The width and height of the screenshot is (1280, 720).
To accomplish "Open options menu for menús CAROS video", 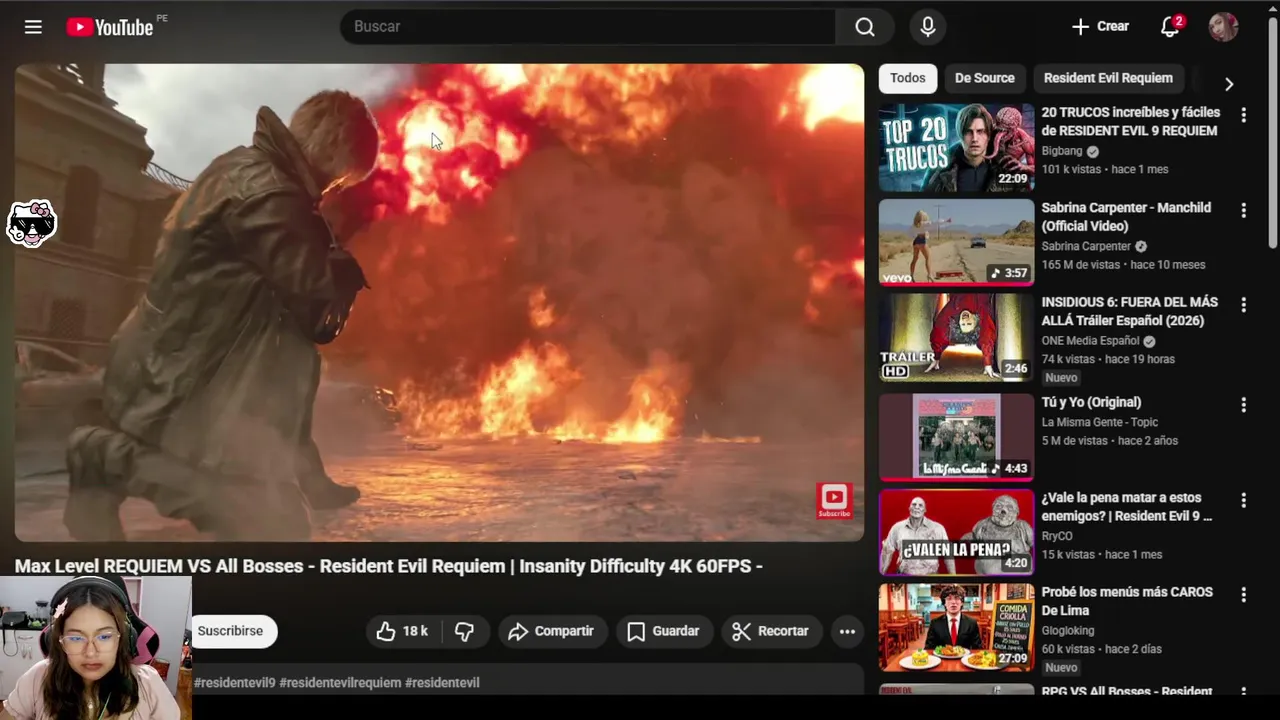I will click(1243, 595).
